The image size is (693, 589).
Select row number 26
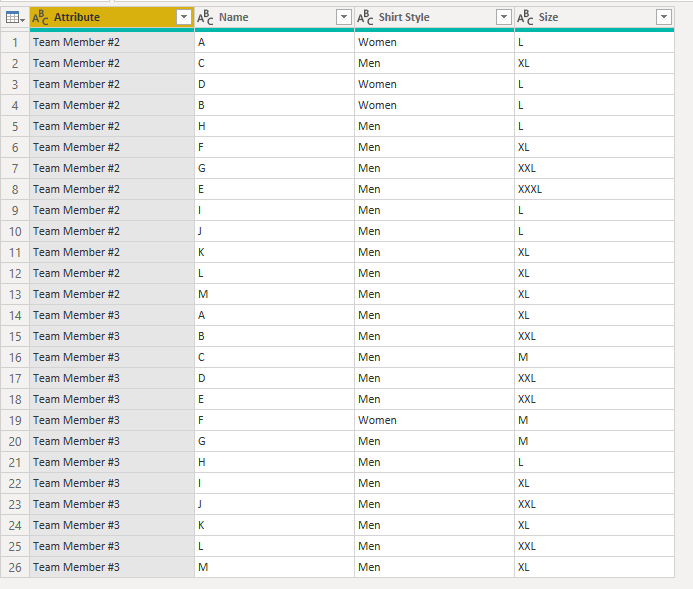(x=15, y=567)
